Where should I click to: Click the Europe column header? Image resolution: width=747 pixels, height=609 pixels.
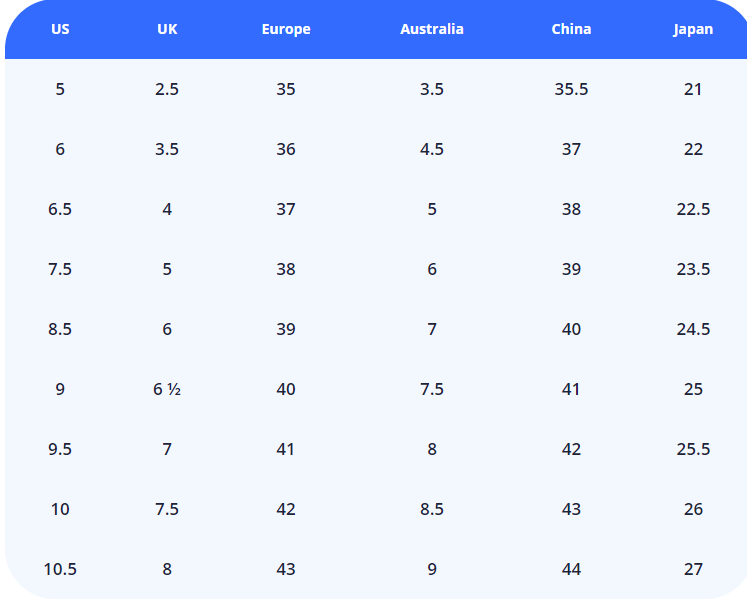coord(286,29)
